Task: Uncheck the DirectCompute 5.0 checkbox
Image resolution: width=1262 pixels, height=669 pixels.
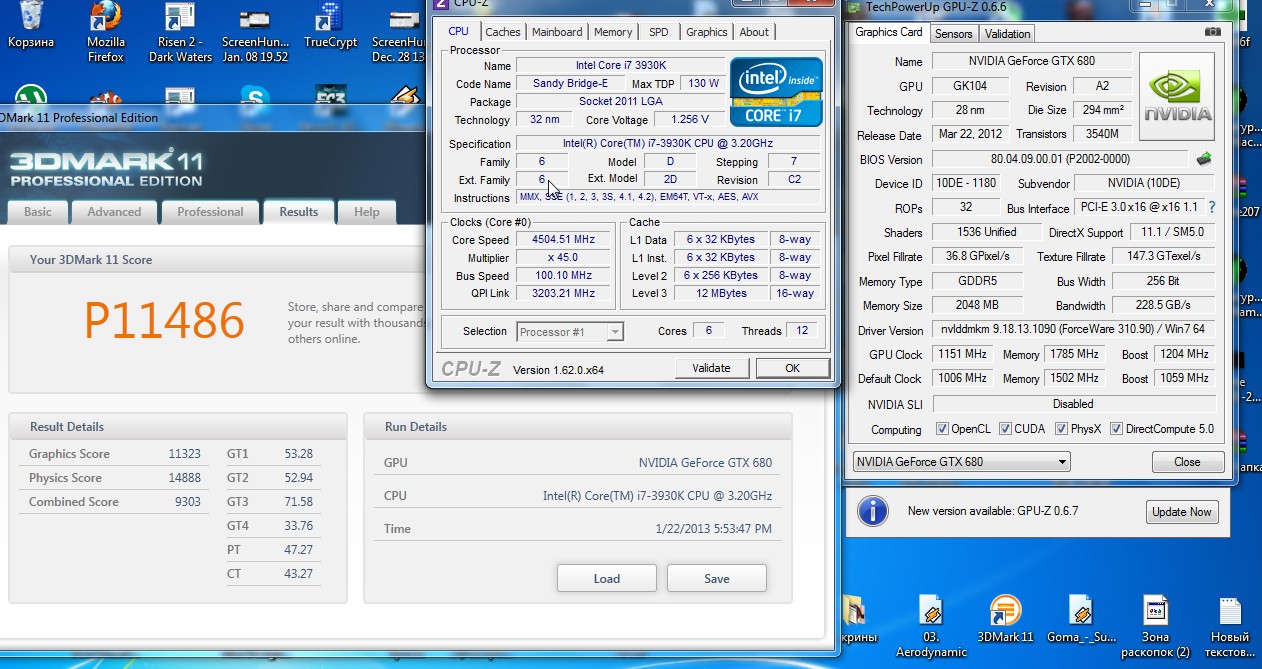Action: pos(1116,429)
